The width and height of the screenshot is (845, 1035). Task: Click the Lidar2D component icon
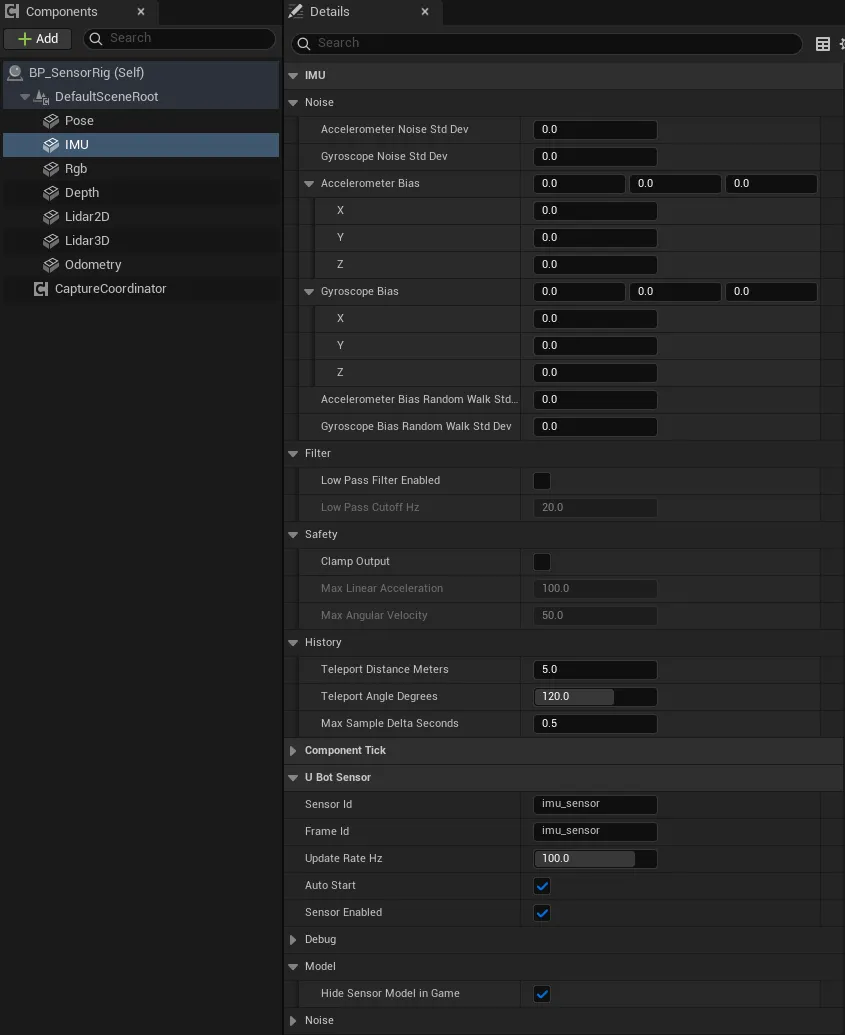51,217
